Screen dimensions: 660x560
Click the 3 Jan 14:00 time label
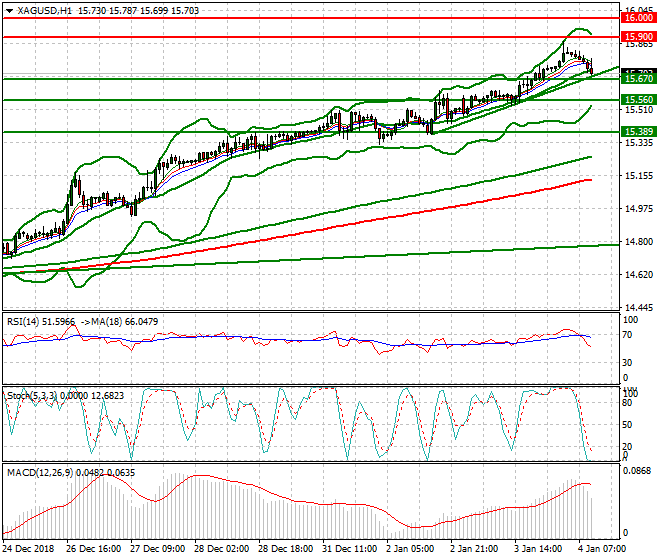pos(538,549)
